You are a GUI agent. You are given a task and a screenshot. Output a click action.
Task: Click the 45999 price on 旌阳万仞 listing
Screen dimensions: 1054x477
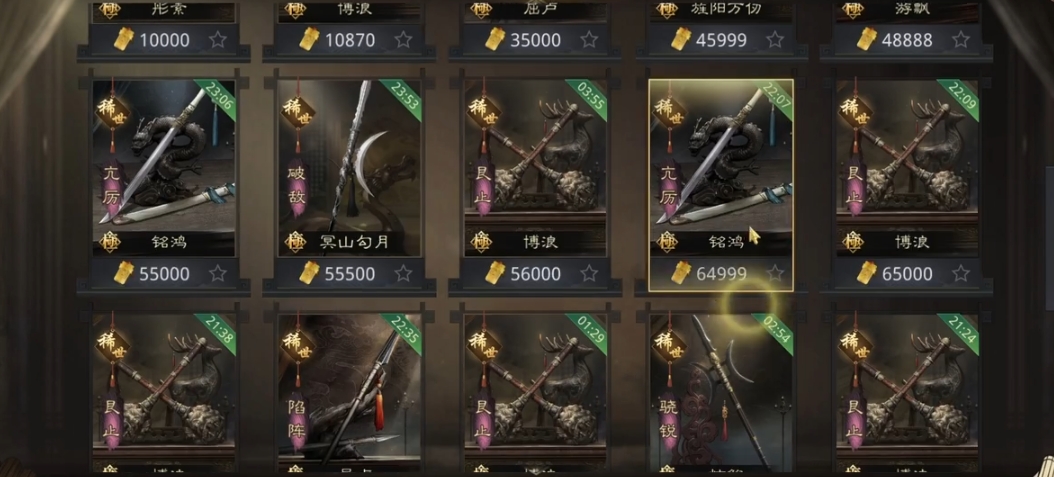pos(721,40)
